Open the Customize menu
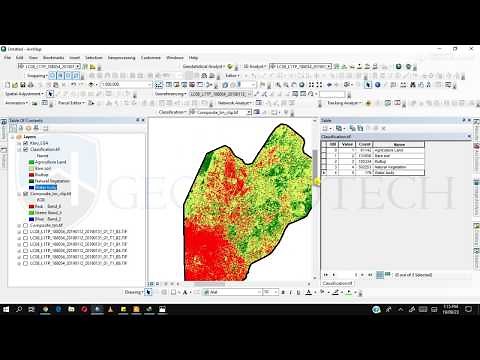 [151, 58]
